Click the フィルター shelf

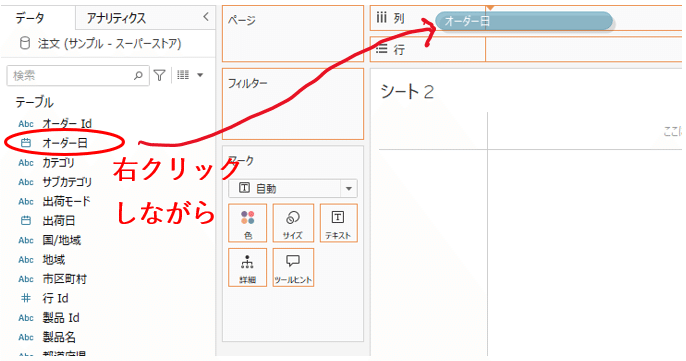293,104
